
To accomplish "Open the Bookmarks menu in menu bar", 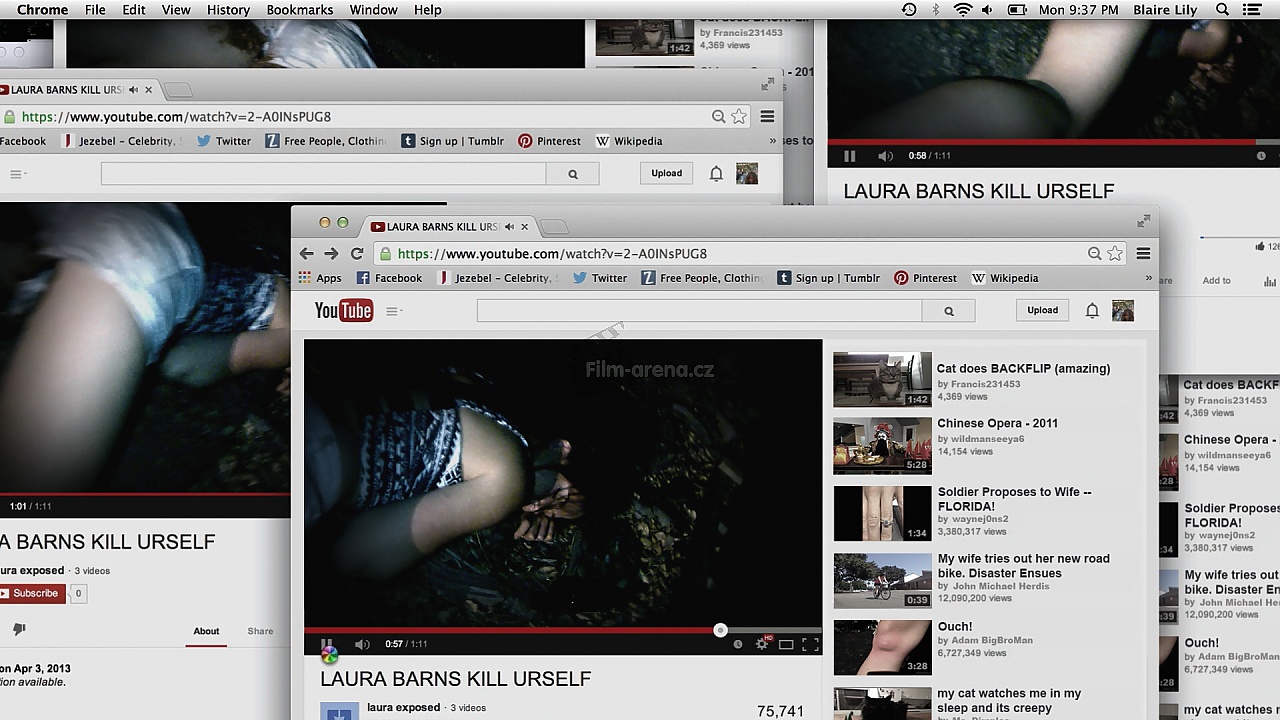I will [x=299, y=10].
